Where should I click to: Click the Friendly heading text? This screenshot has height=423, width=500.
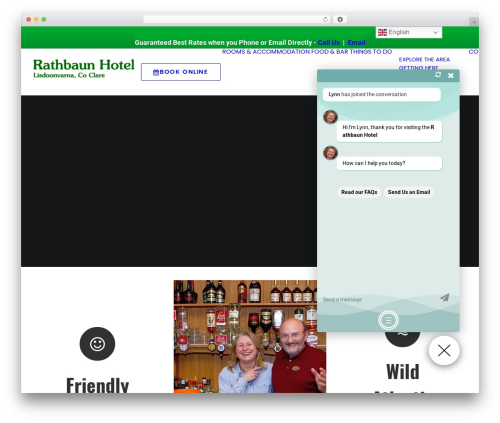[97, 385]
